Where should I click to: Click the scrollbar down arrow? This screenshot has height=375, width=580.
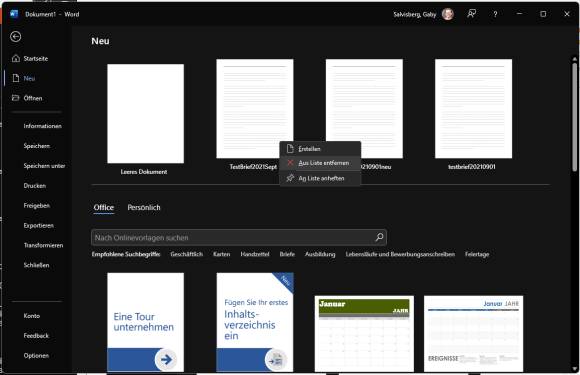(x=574, y=369)
